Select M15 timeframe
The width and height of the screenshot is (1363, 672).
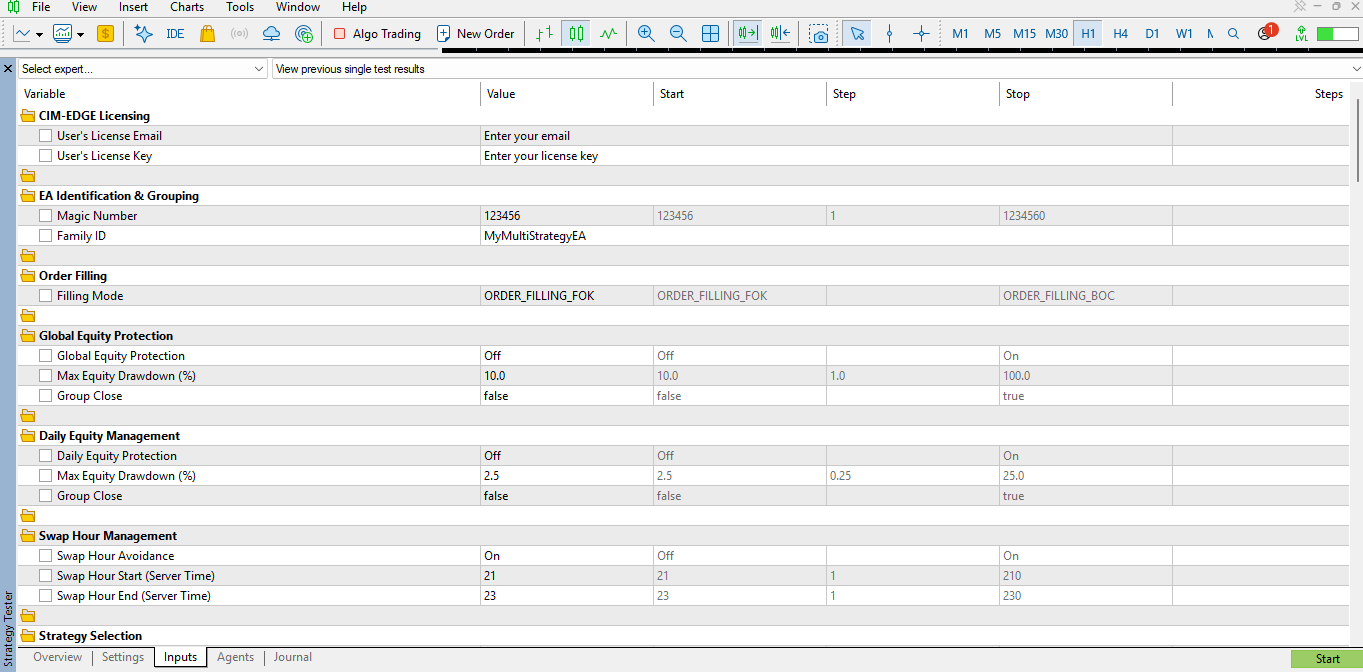coord(1024,33)
